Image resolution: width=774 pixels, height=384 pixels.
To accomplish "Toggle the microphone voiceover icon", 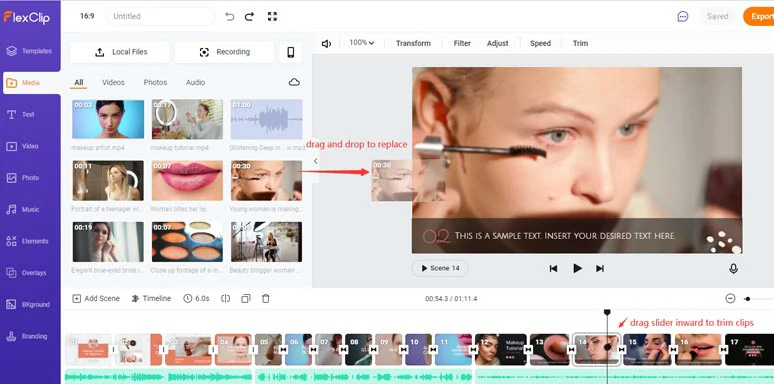I will pyautogui.click(x=734, y=269).
